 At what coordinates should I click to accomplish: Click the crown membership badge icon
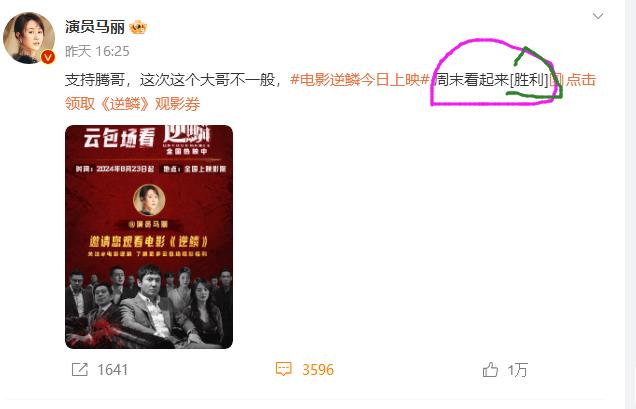138,27
